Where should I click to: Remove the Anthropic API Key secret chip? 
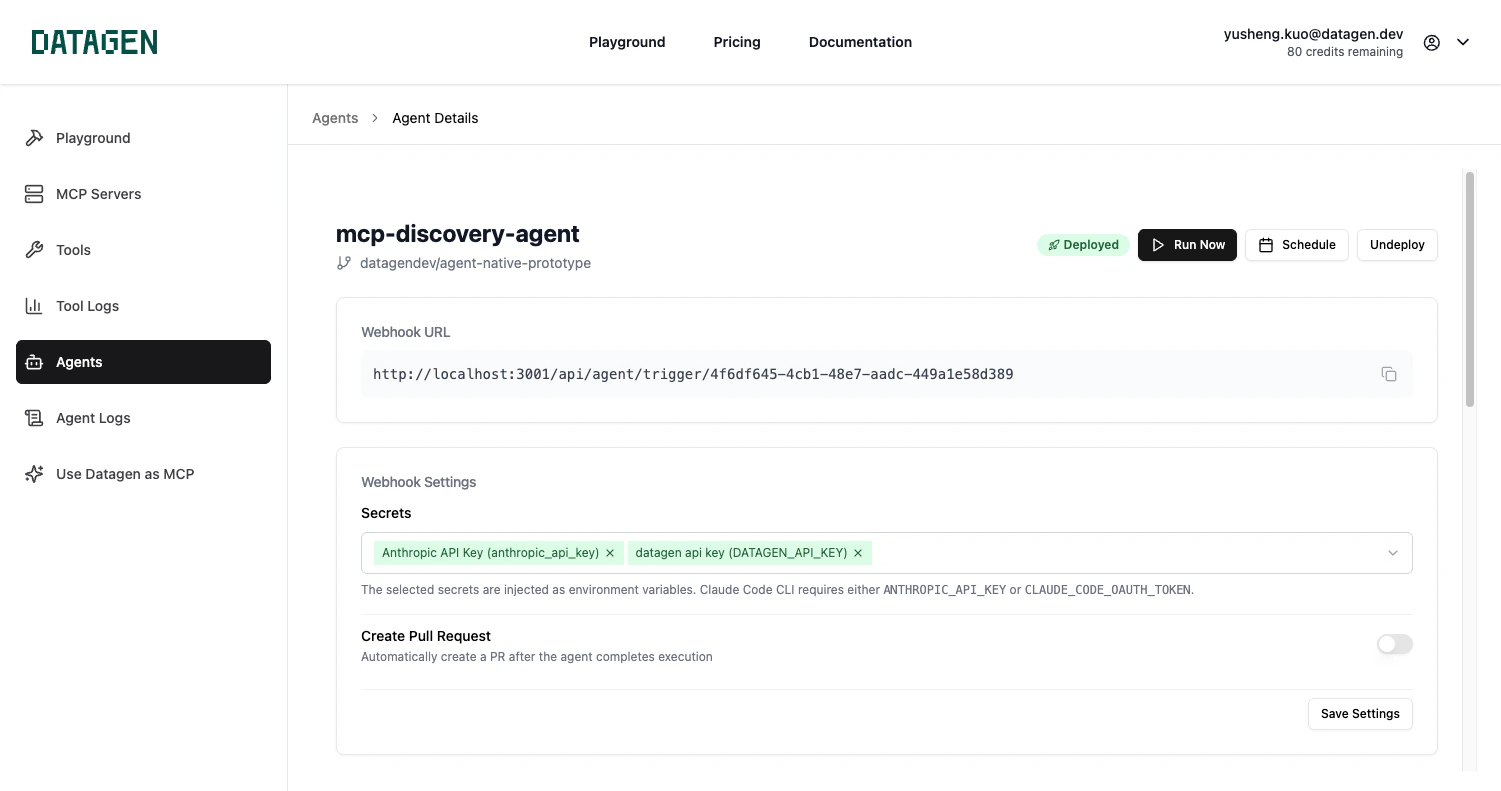[x=610, y=552]
